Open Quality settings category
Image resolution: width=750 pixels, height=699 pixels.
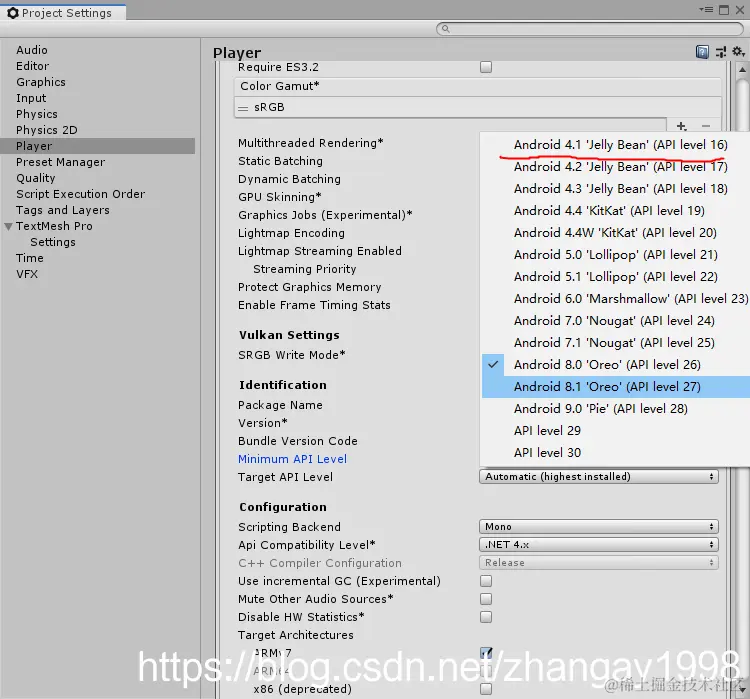[36, 178]
